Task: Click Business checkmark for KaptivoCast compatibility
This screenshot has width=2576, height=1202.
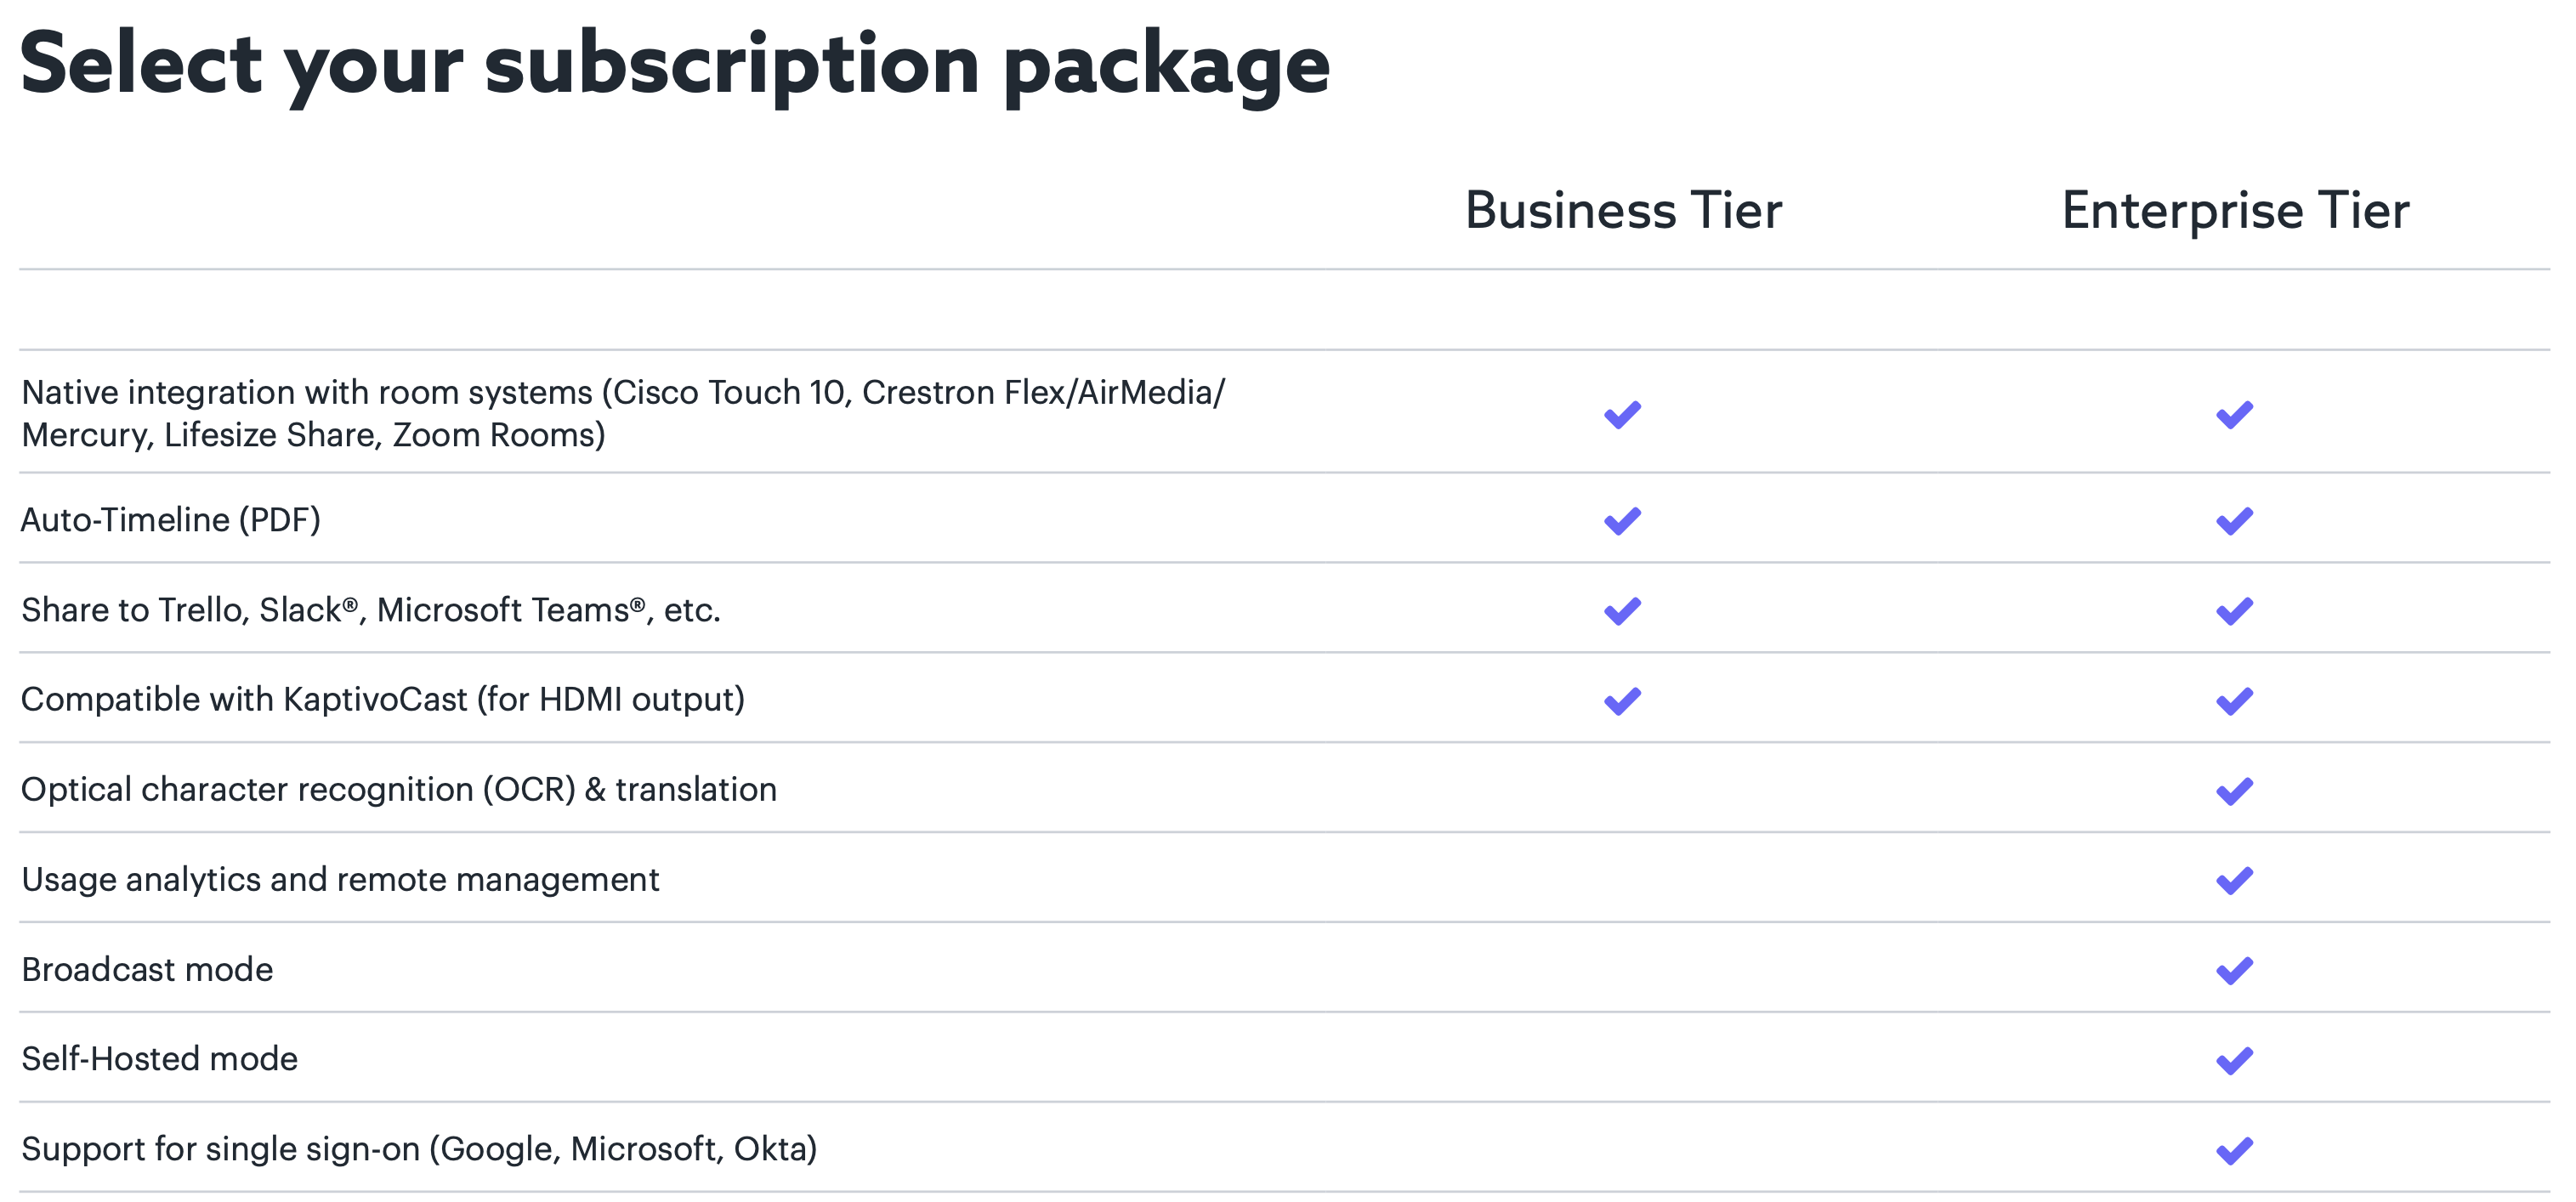Action: (x=1622, y=701)
